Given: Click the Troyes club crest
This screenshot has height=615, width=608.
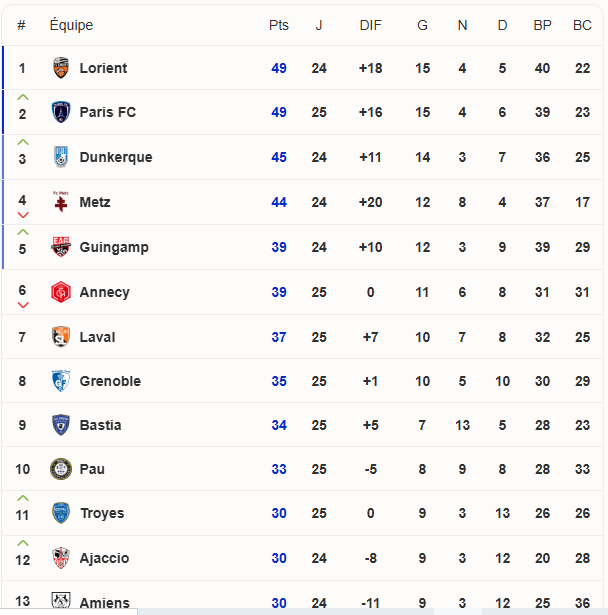Looking at the screenshot, I should (x=61, y=513).
